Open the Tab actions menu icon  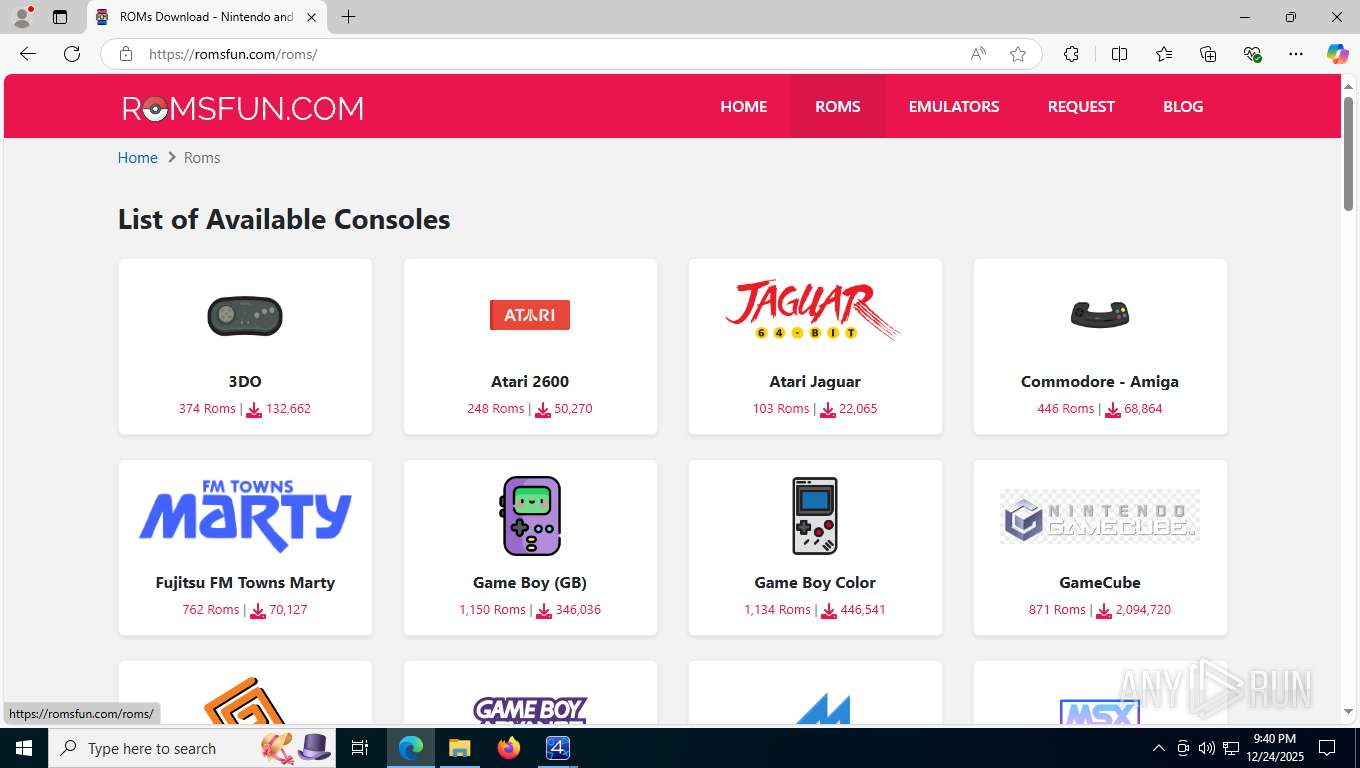(x=60, y=17)
